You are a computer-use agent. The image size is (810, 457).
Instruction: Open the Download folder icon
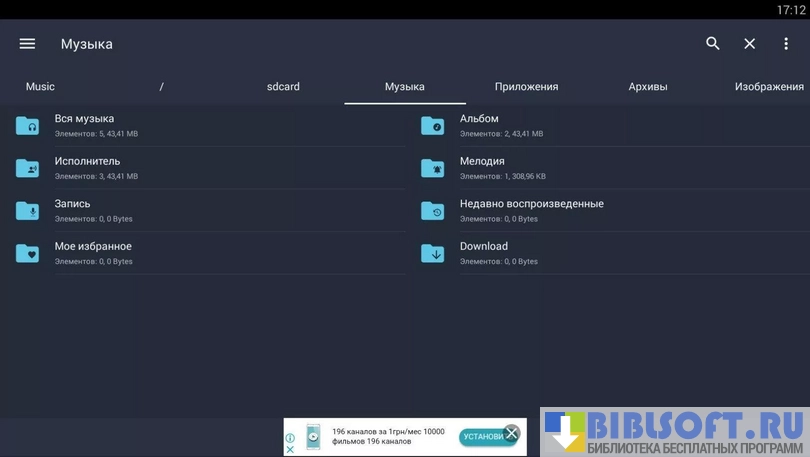pyautogui.click(x=433, y=254)
